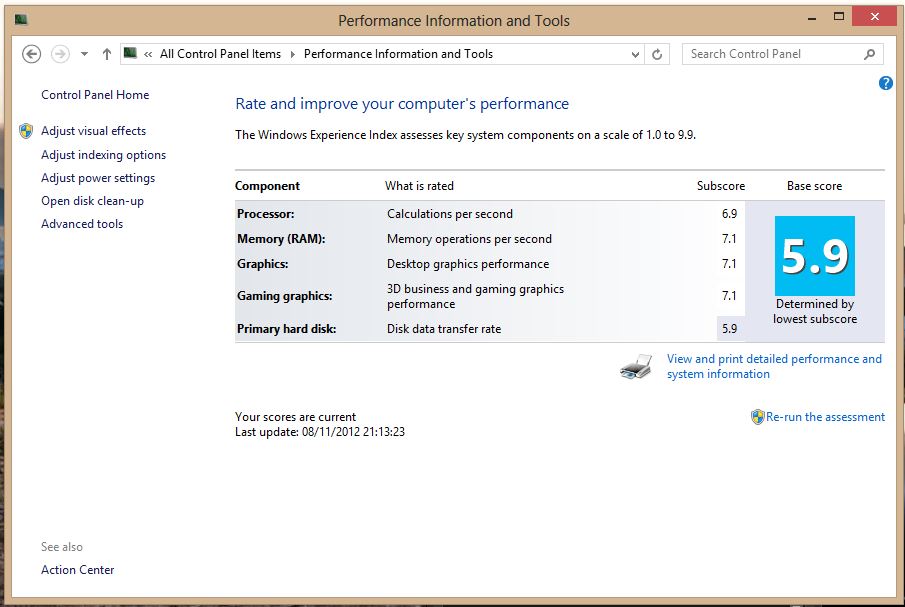Close the Performance Information window
Viewport: 905px width, 607px height.
pyautogui.click(x=874, y=17)
